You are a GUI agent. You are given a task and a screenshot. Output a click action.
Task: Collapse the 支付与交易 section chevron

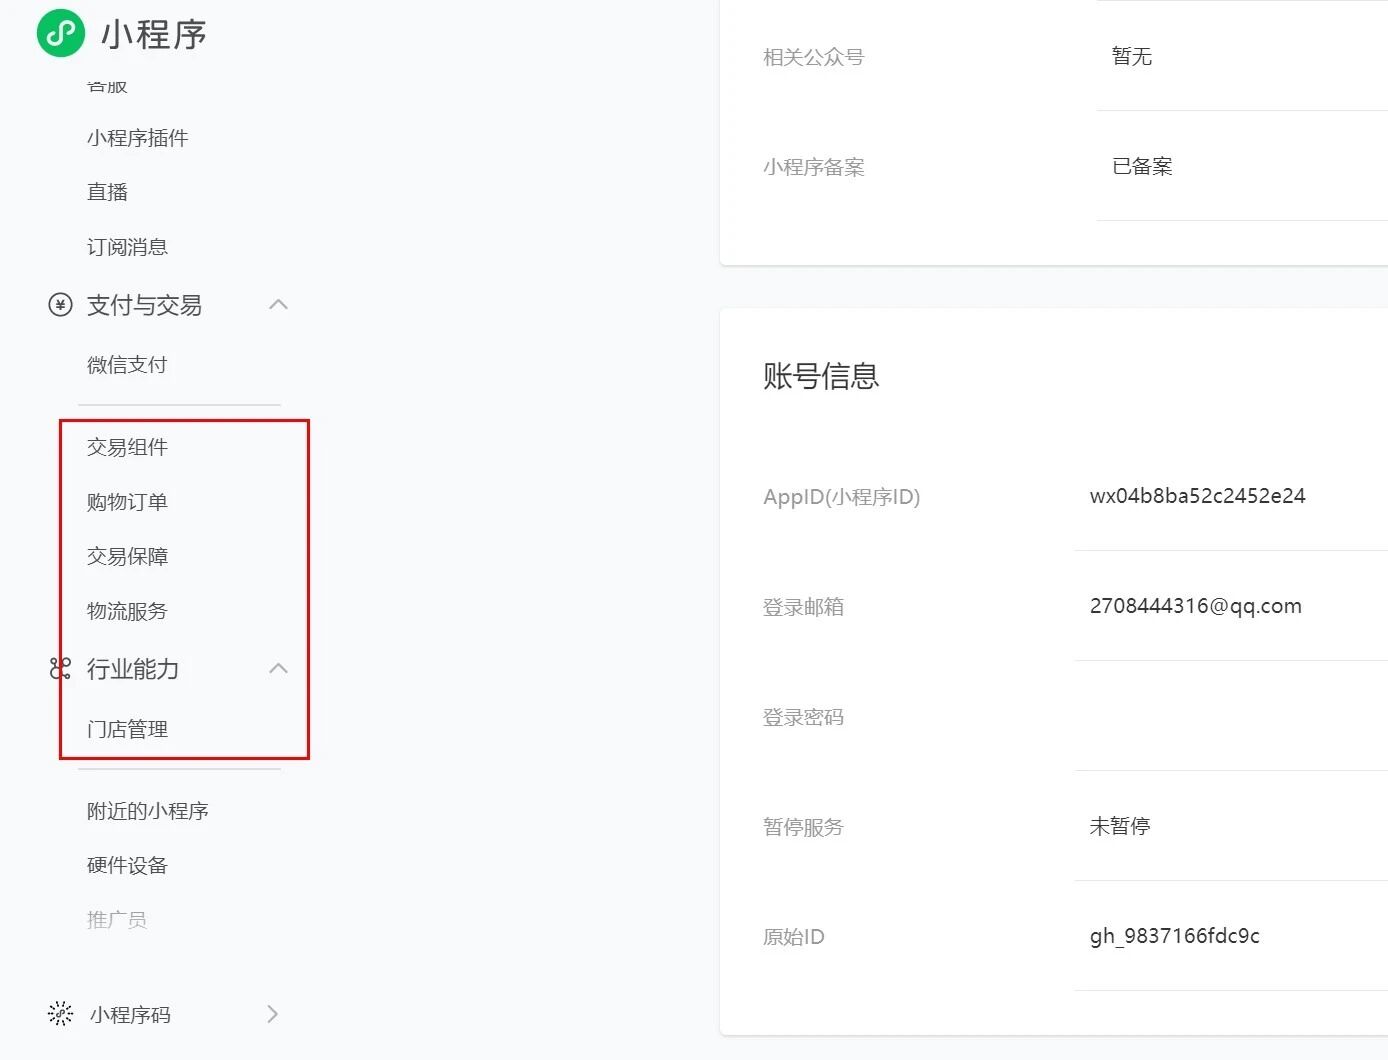(279, 304)
